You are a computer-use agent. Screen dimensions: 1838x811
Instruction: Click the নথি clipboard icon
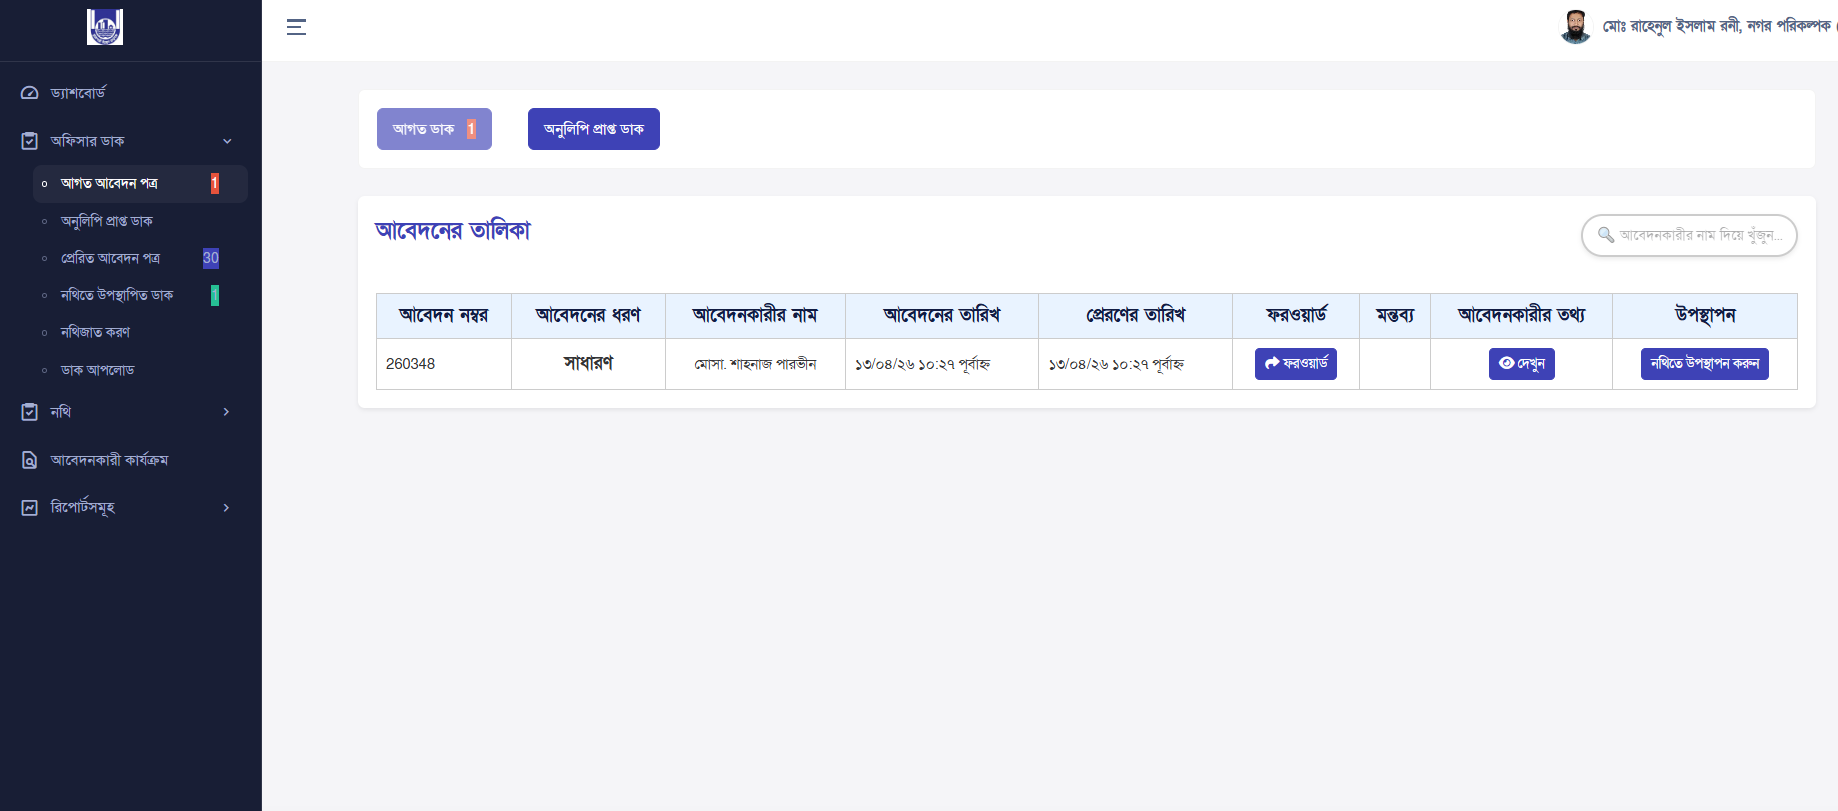30,412
